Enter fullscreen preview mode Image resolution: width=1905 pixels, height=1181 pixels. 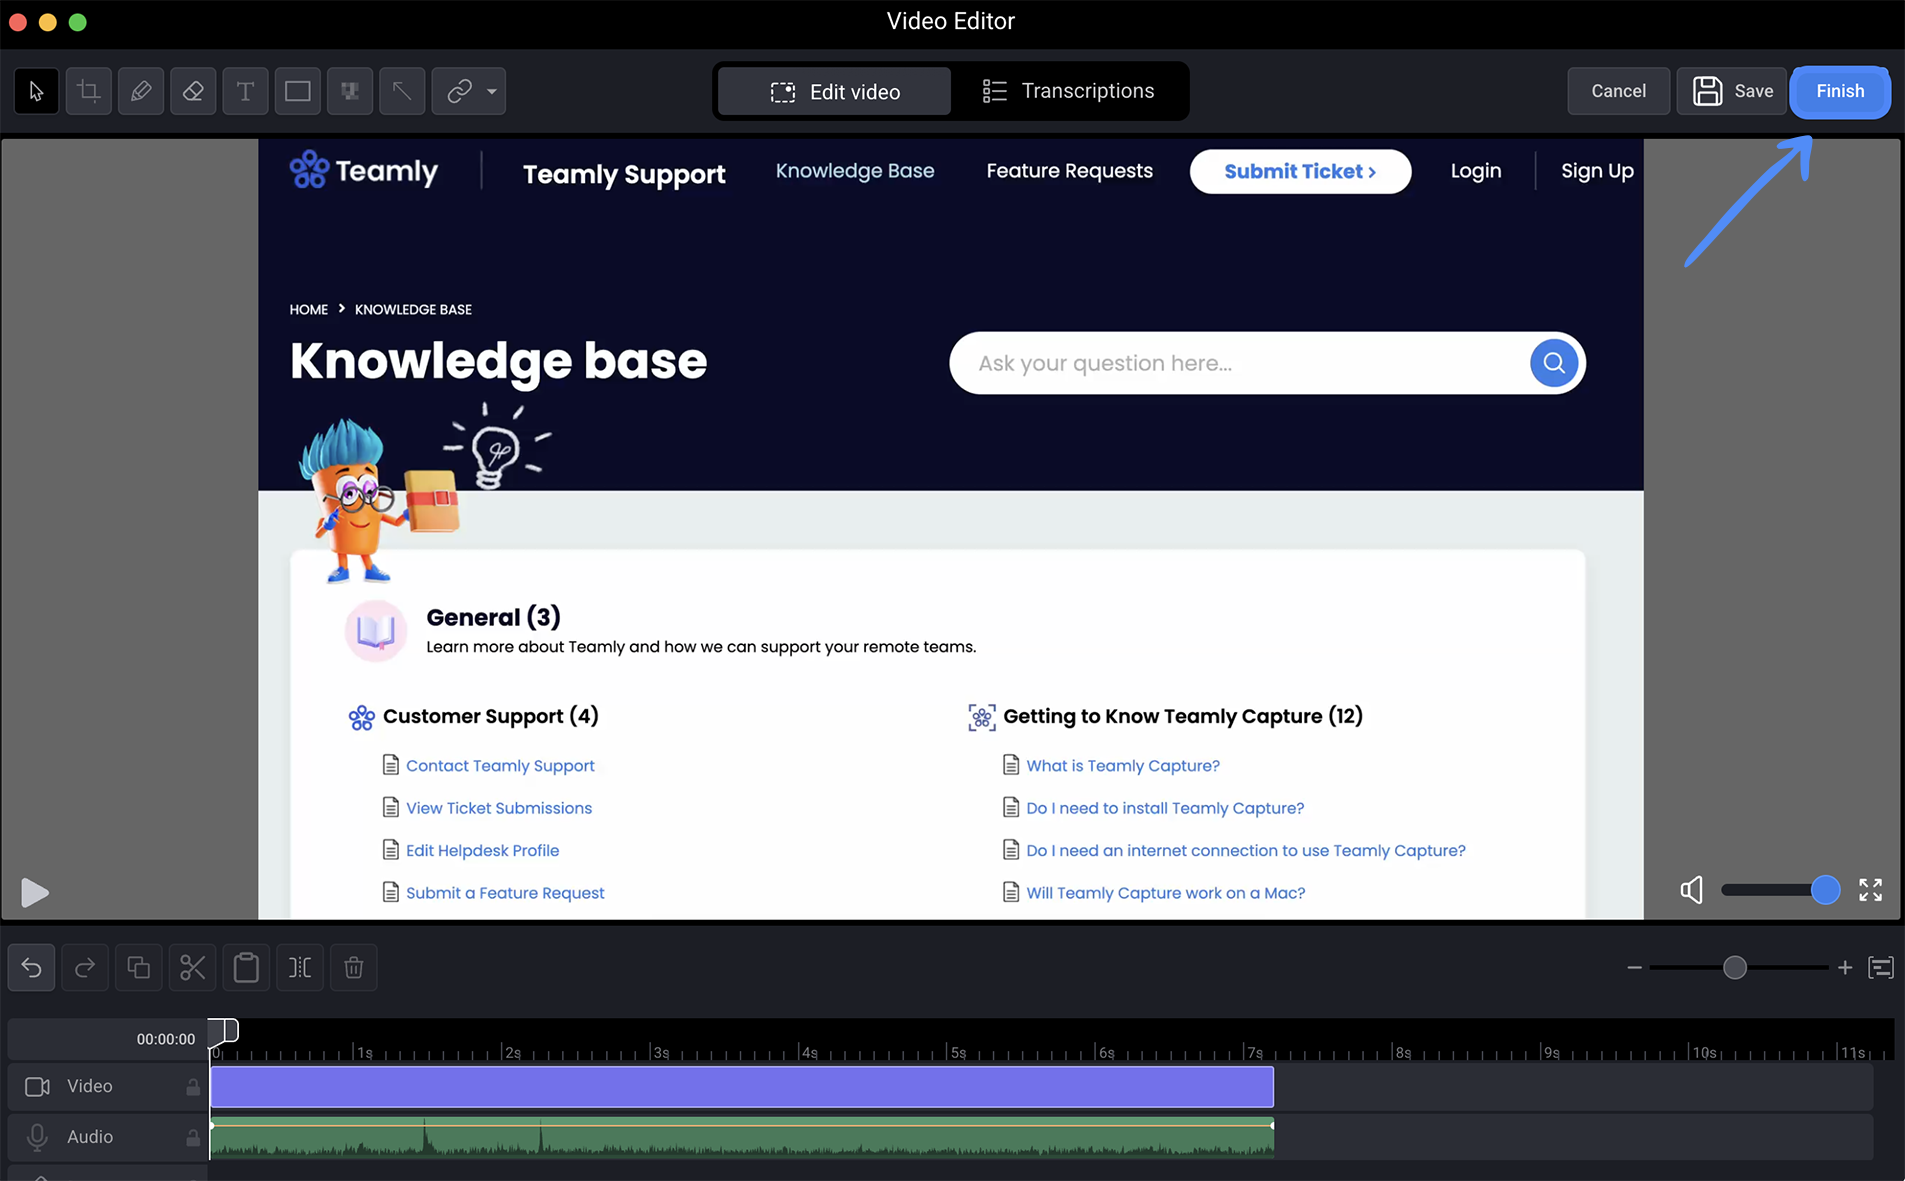click(1870, 890)
